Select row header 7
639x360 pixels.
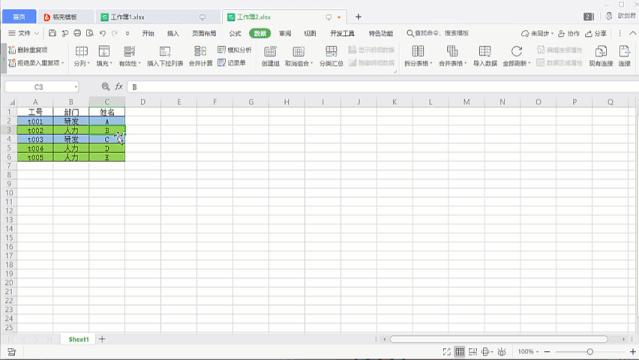coord(9,166)
